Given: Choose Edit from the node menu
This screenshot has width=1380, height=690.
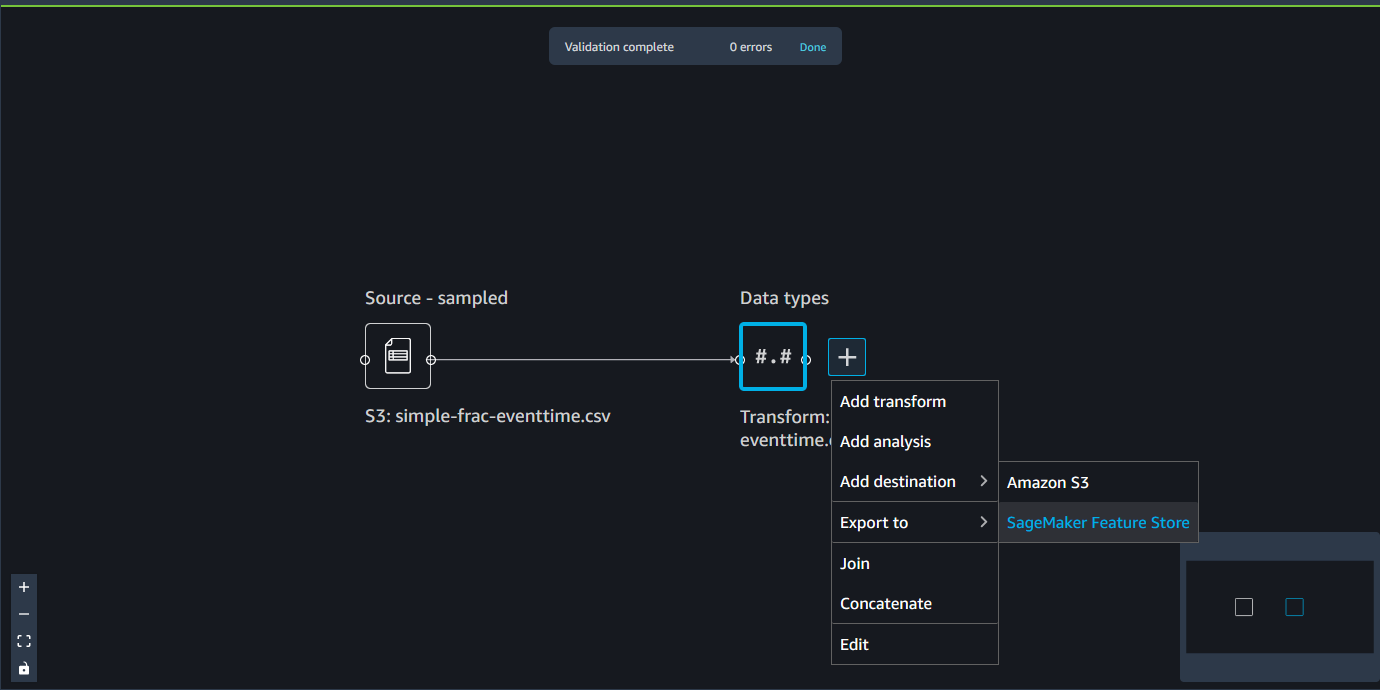Looking at the screenshot, I should tap(854, 644).
